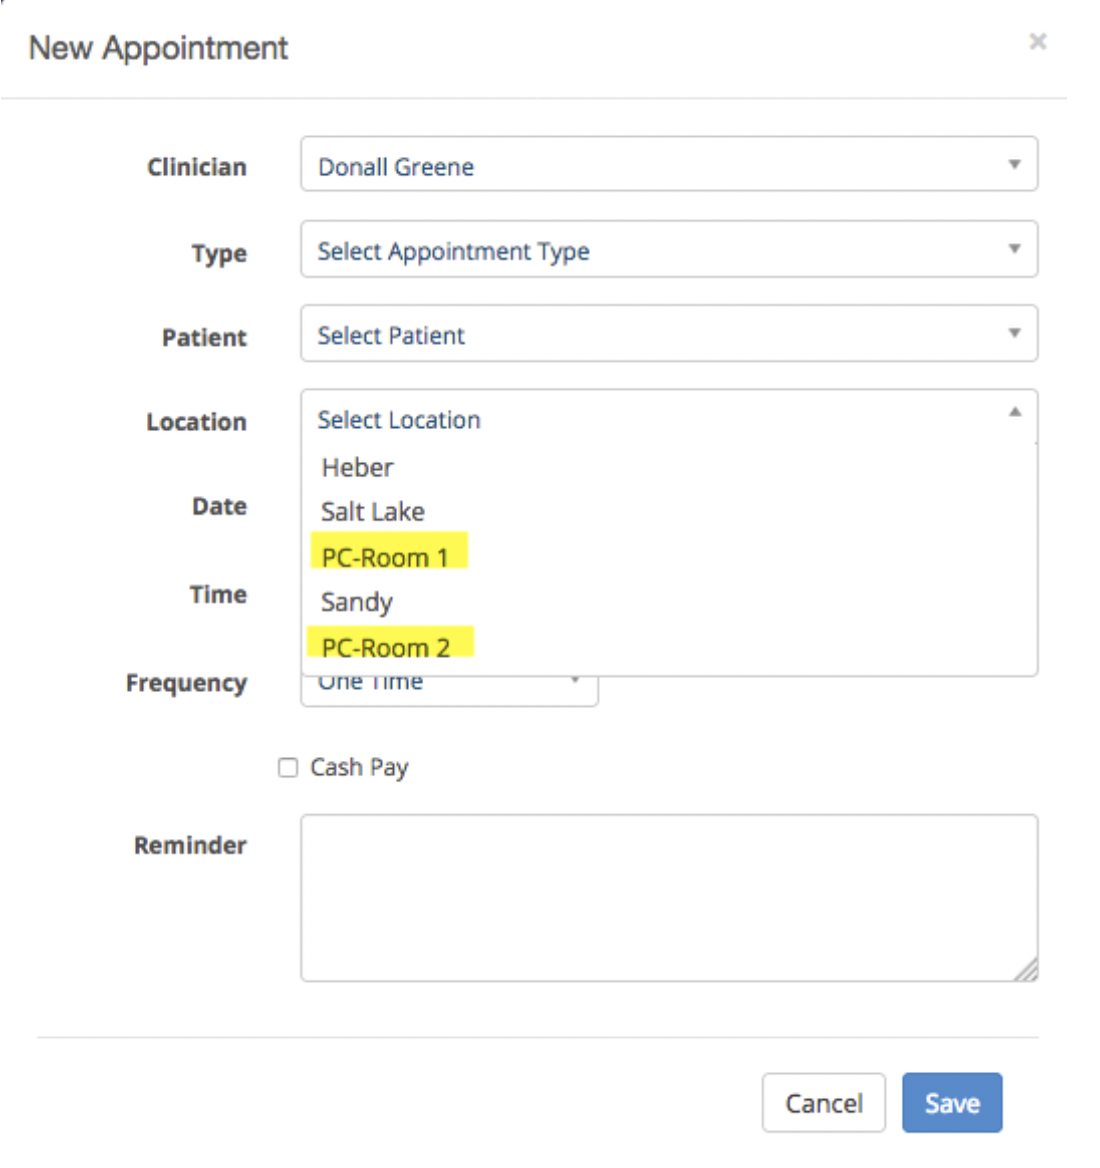Screen dimensions: 1100x1168
Task: Enable the Cash Pay checkbox
Action: 287,767
